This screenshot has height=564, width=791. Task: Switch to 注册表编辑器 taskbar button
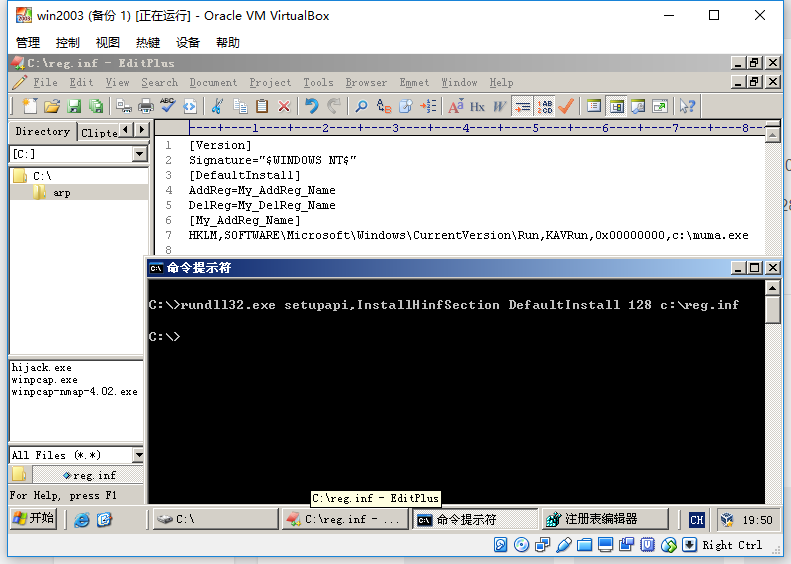pos(605,519)
